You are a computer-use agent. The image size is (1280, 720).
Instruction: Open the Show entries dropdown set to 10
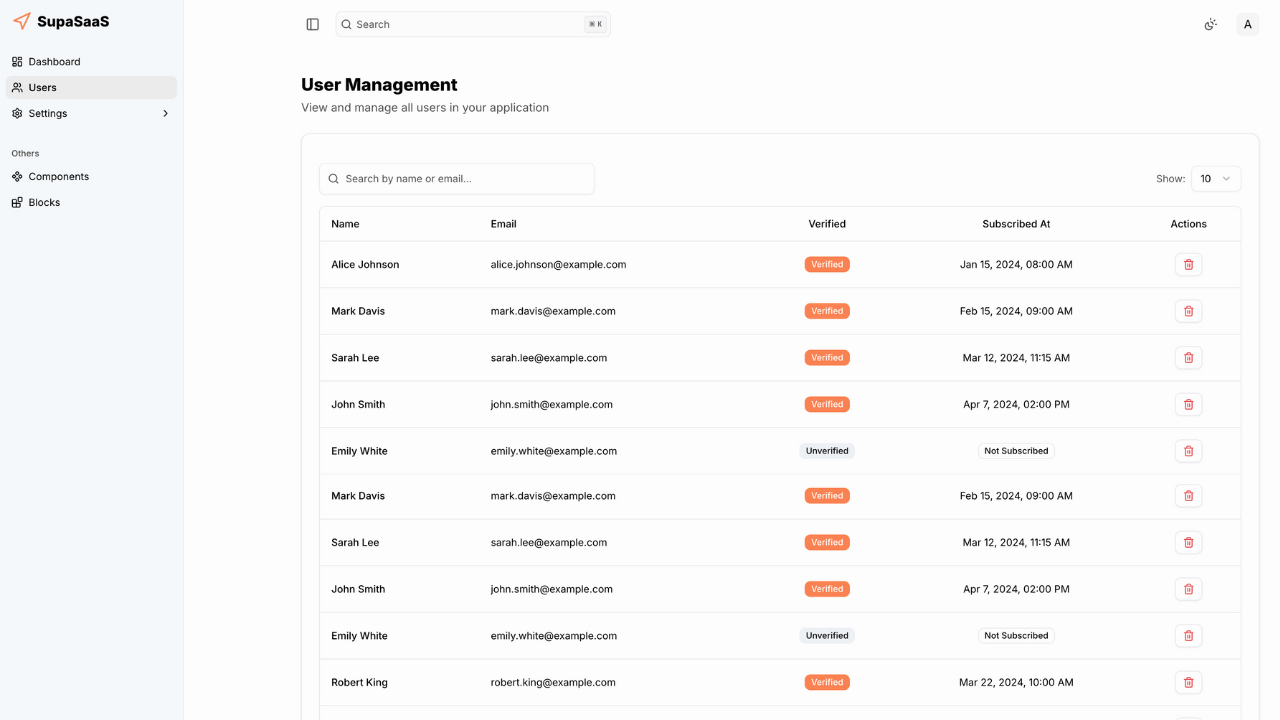(1215, 178)
